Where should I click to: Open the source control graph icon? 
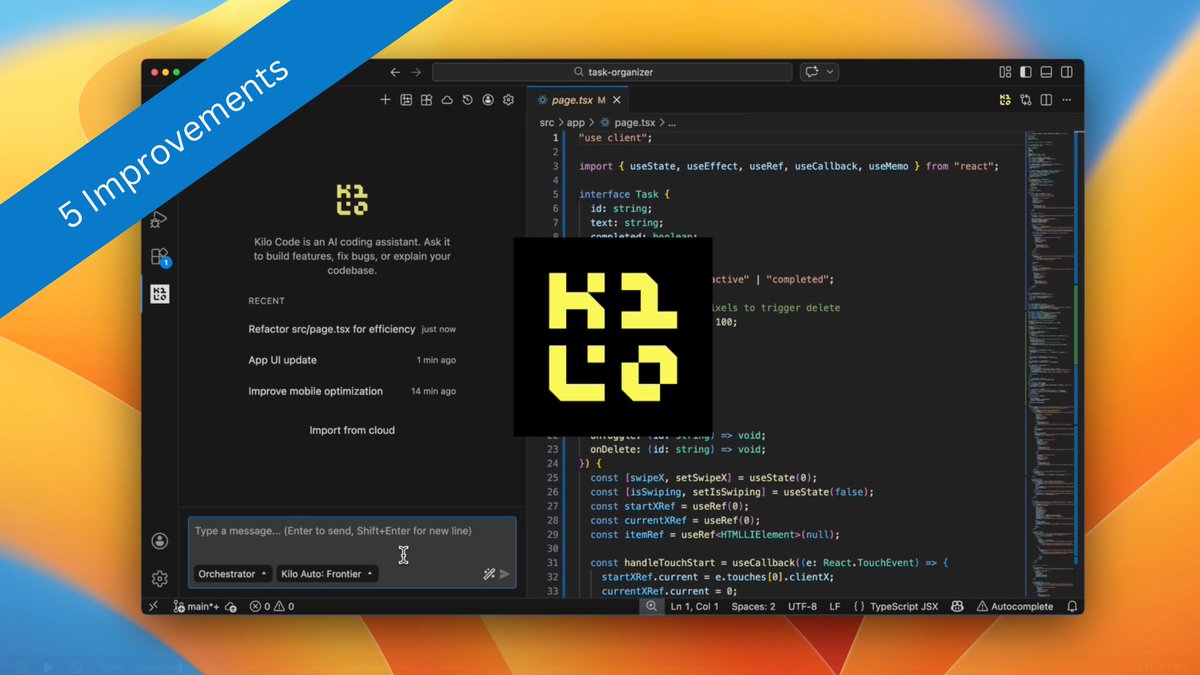pyautogui.click(x=1026, y=100)
